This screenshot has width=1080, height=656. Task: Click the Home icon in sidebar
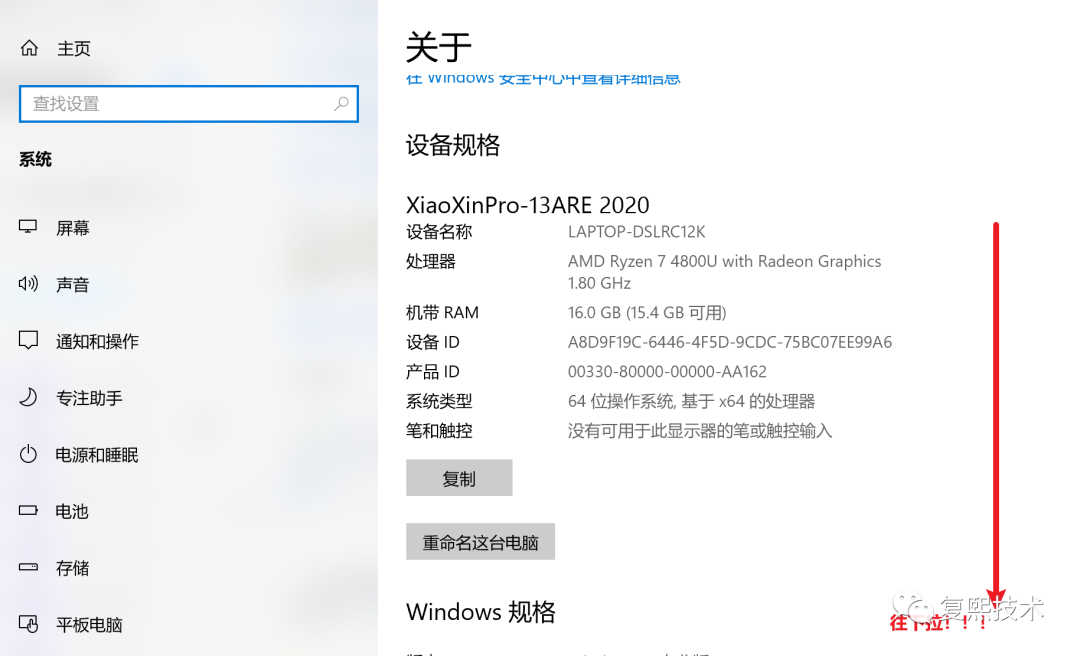[29, 48]
